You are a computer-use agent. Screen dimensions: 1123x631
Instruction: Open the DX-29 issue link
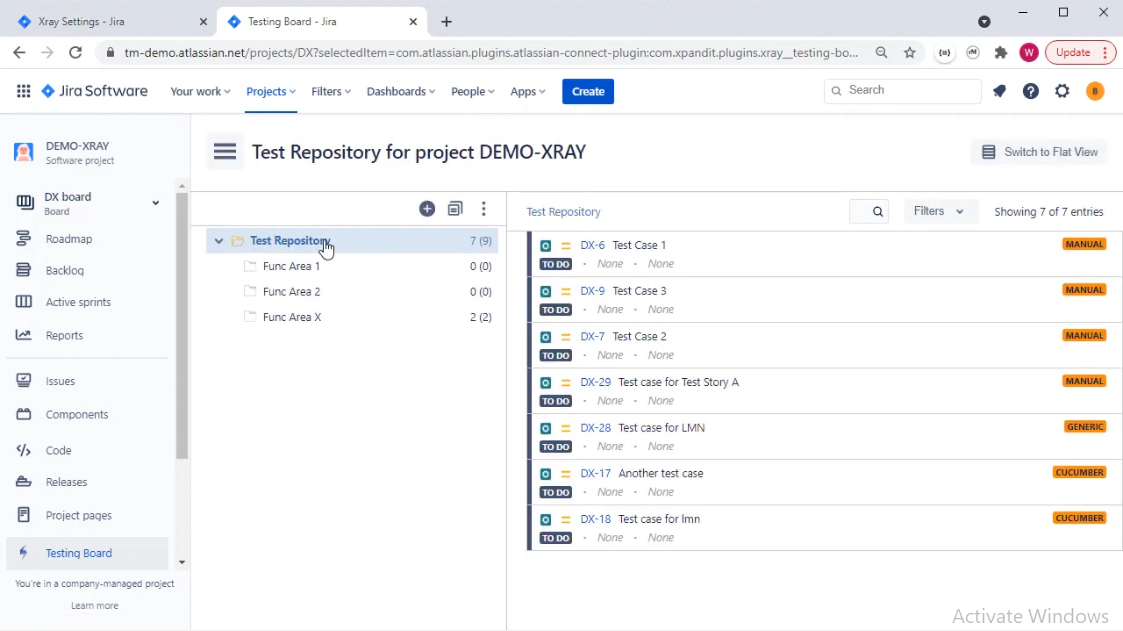[595, 382]
